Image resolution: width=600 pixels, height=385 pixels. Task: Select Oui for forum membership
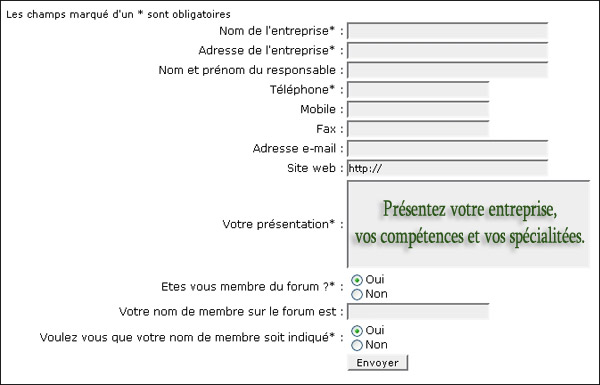(x=357, y=280)
